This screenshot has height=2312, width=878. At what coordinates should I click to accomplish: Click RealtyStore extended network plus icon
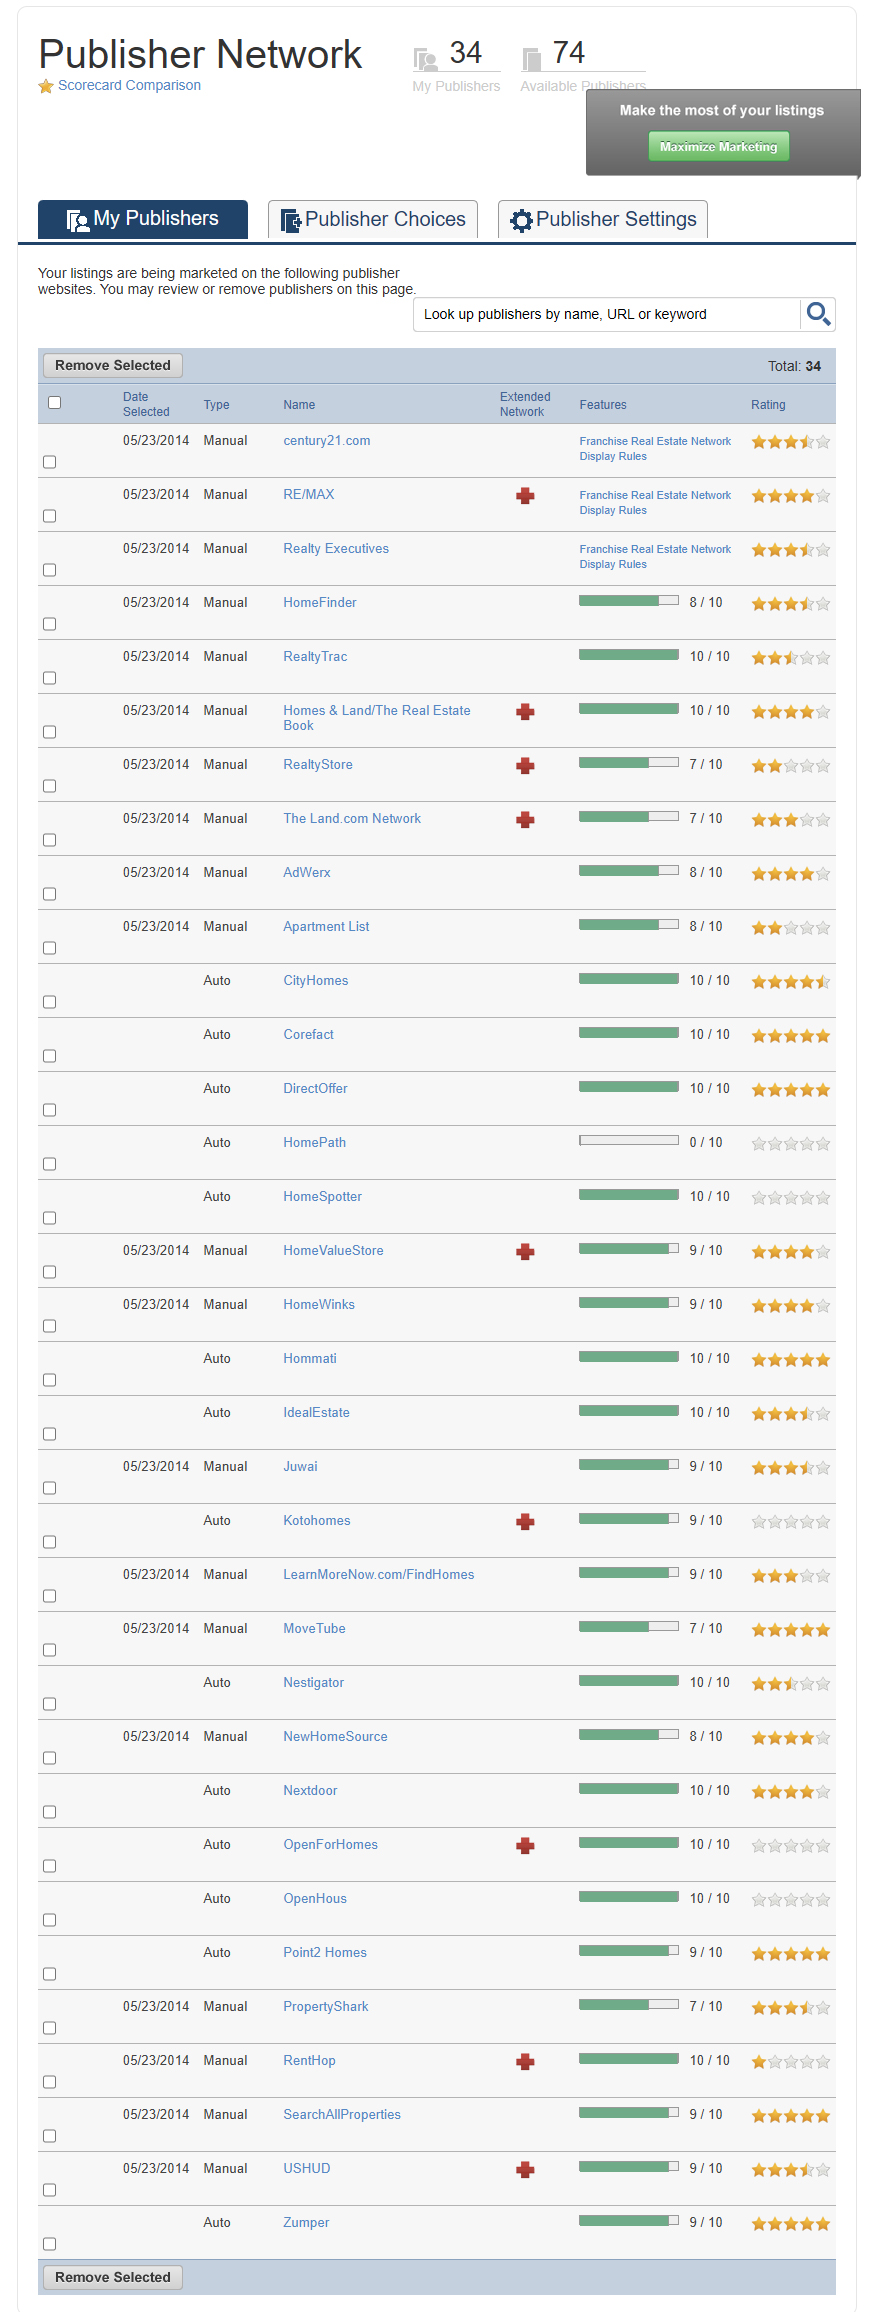(x=525, y=766)
